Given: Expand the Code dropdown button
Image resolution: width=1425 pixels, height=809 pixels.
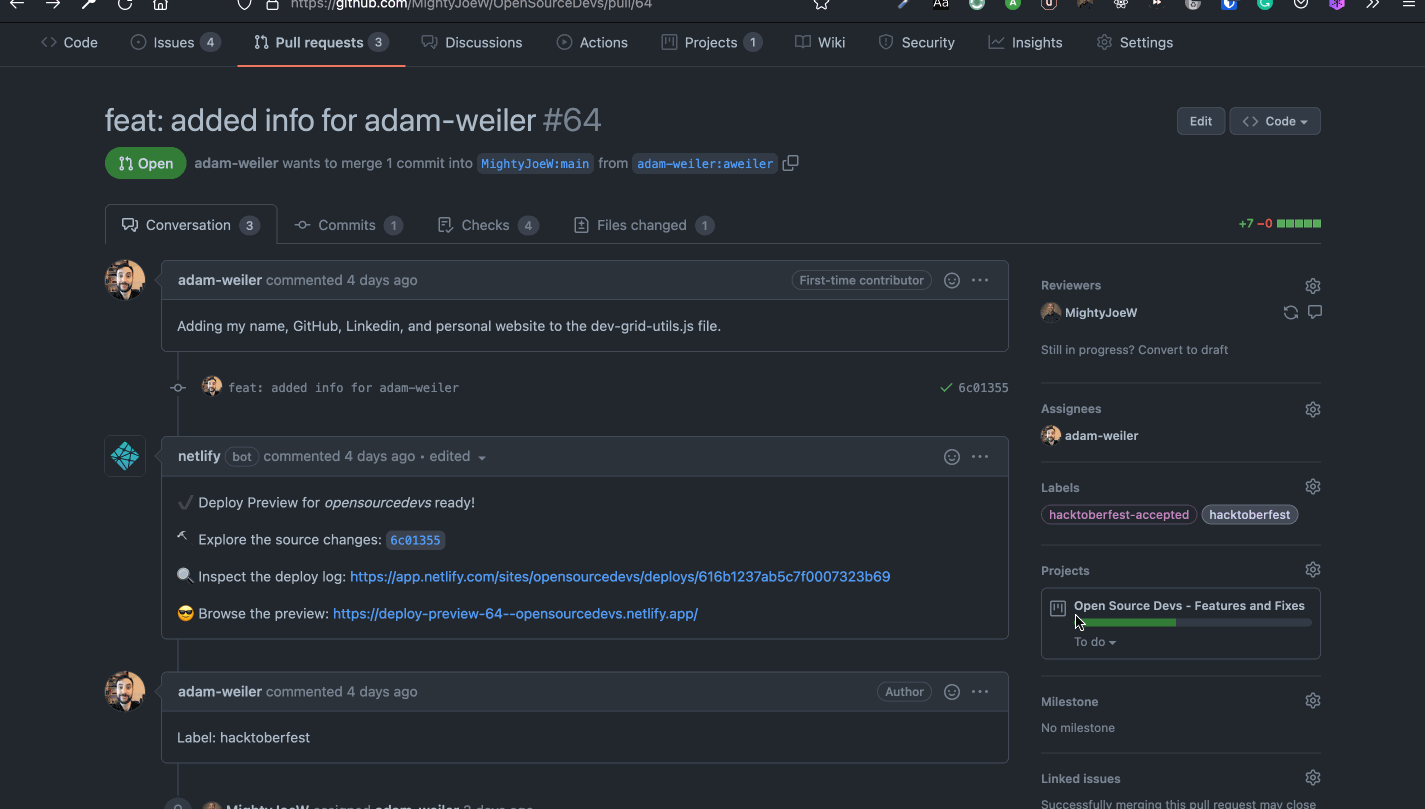Looking at the screenshot, I should tap(1275, 121).
